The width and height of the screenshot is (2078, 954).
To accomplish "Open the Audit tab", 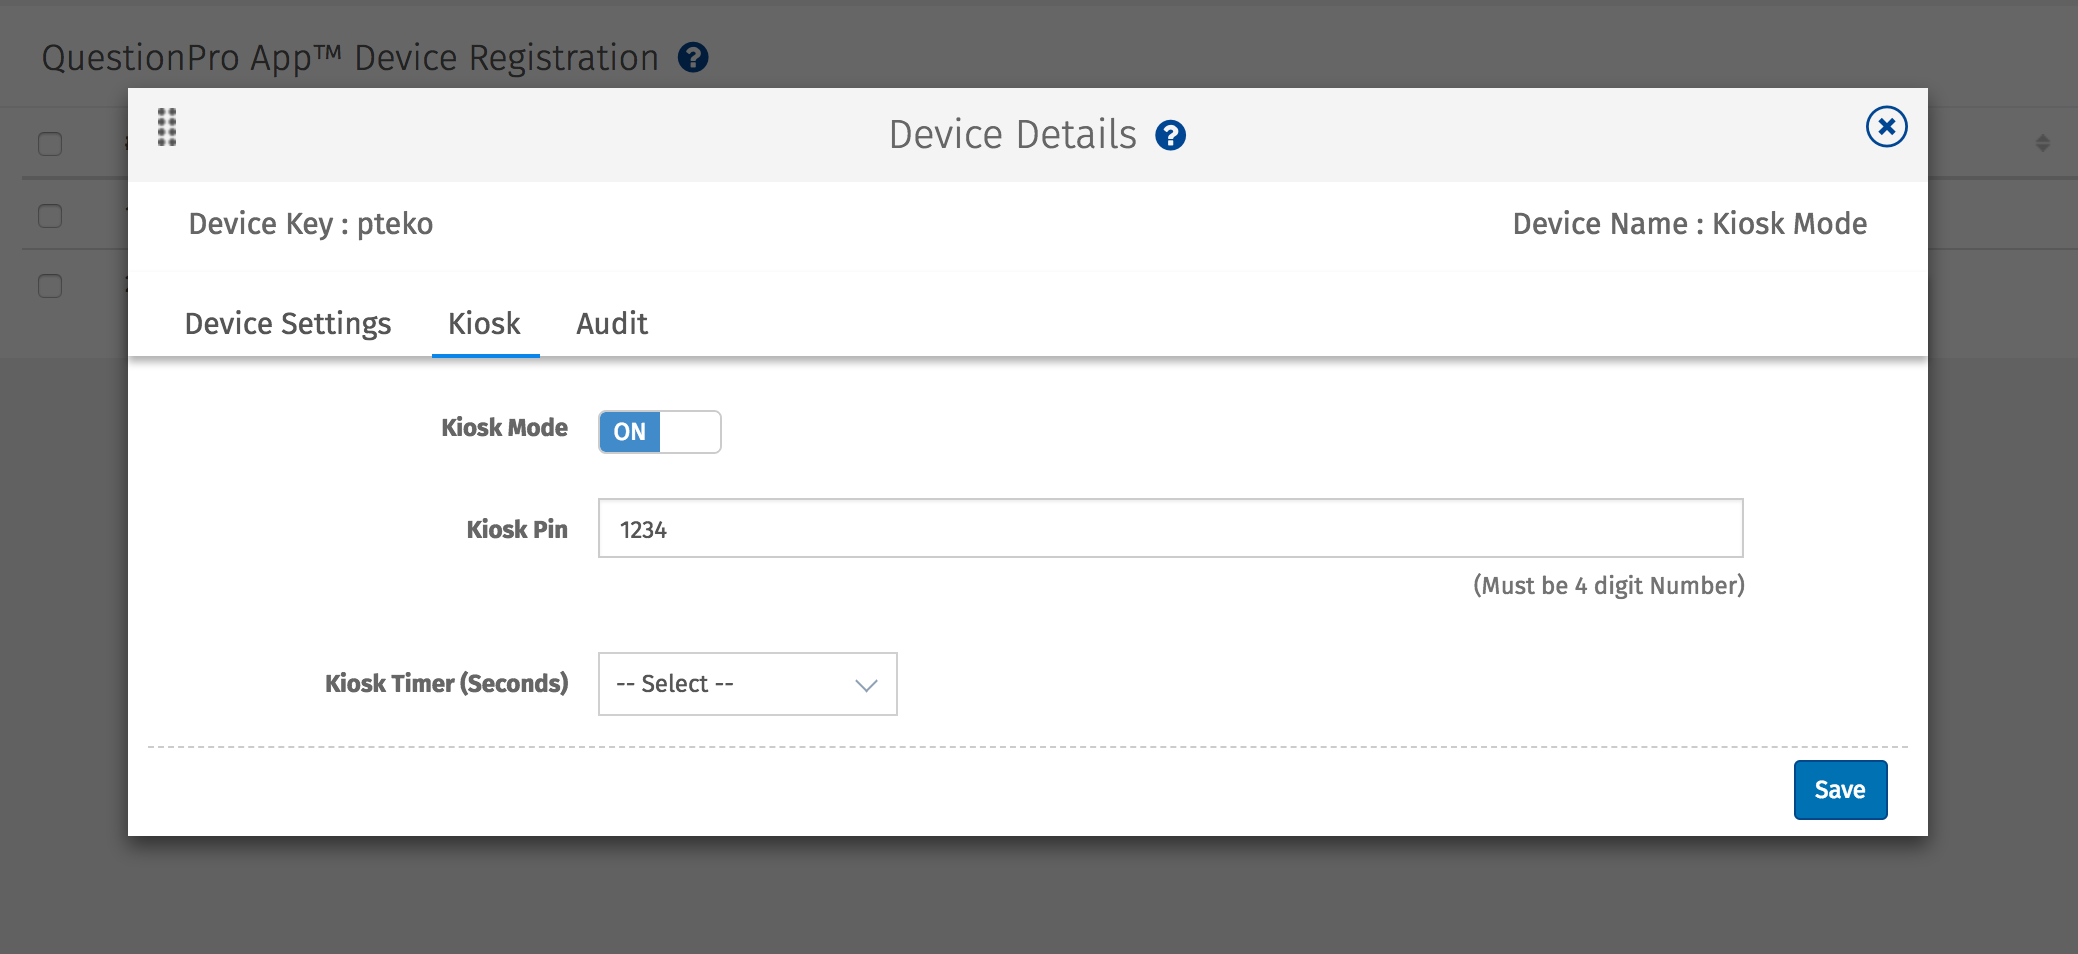I will (611, 323).
